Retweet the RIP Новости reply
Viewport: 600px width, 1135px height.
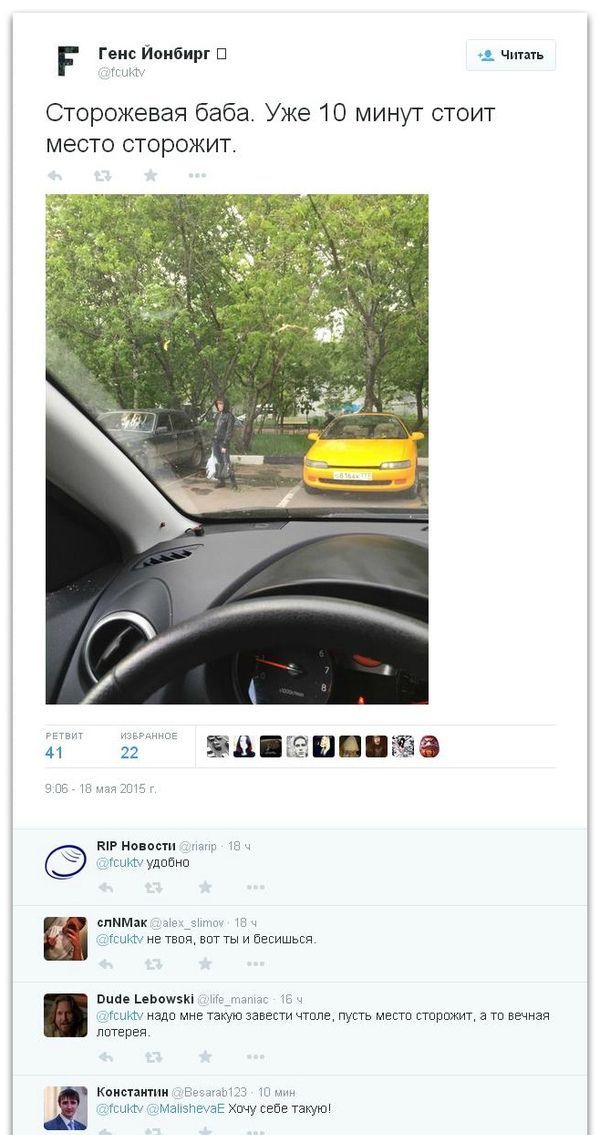click(x=153, y=887)
